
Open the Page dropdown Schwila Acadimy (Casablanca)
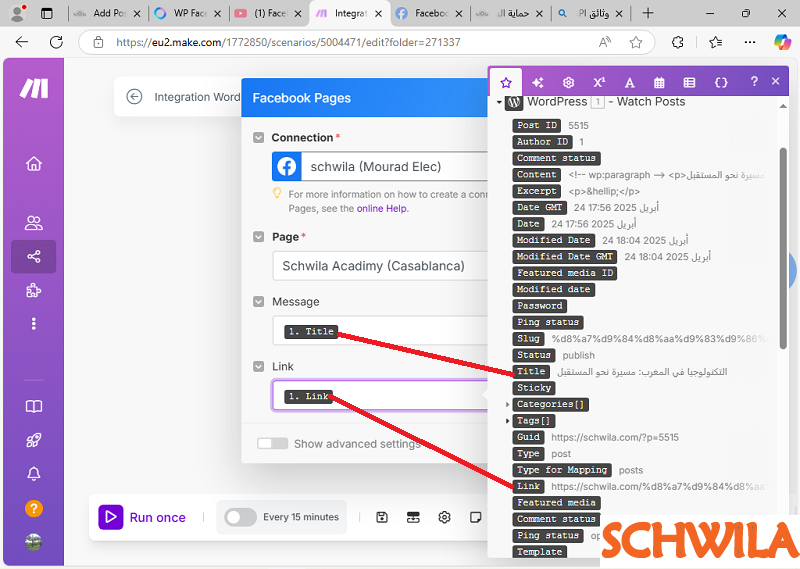coord(380,266)
